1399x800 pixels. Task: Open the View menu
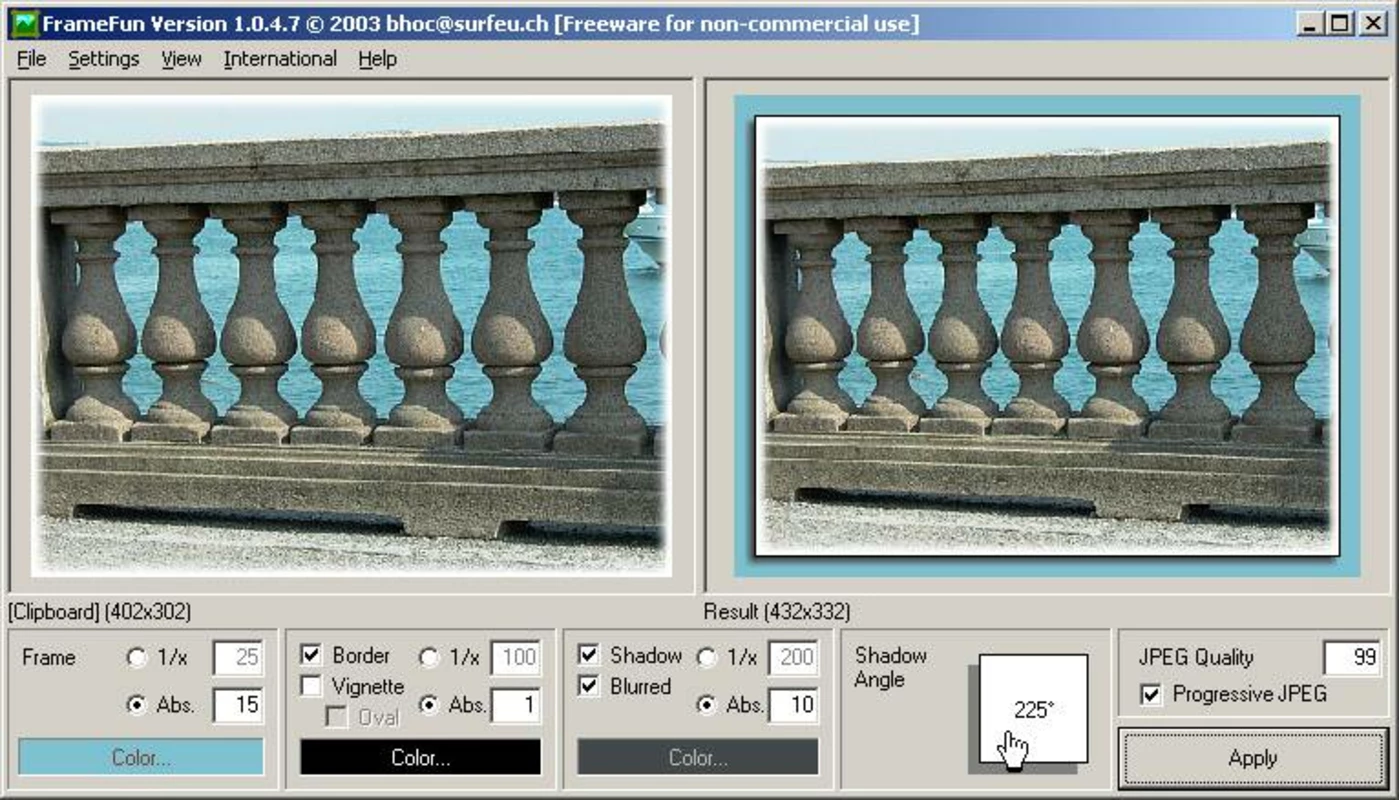[181, 59]
